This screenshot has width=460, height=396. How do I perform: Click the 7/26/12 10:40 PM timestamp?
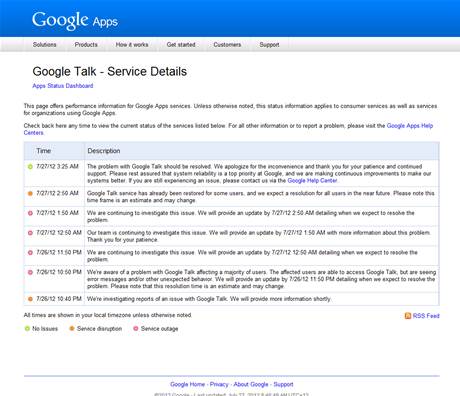tap(59, 299)
